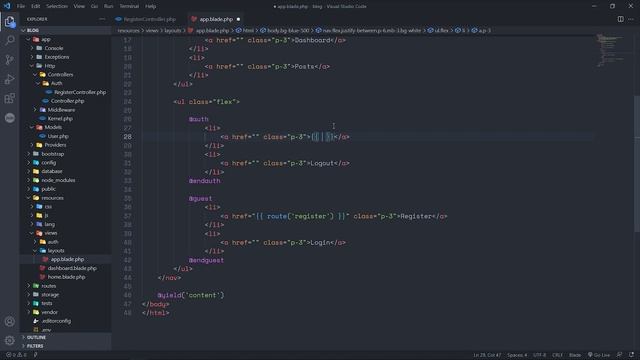The width and height of the screenshot is (640, 360).
Task: Expand the OUTLINE section
Action: [65, 337]
